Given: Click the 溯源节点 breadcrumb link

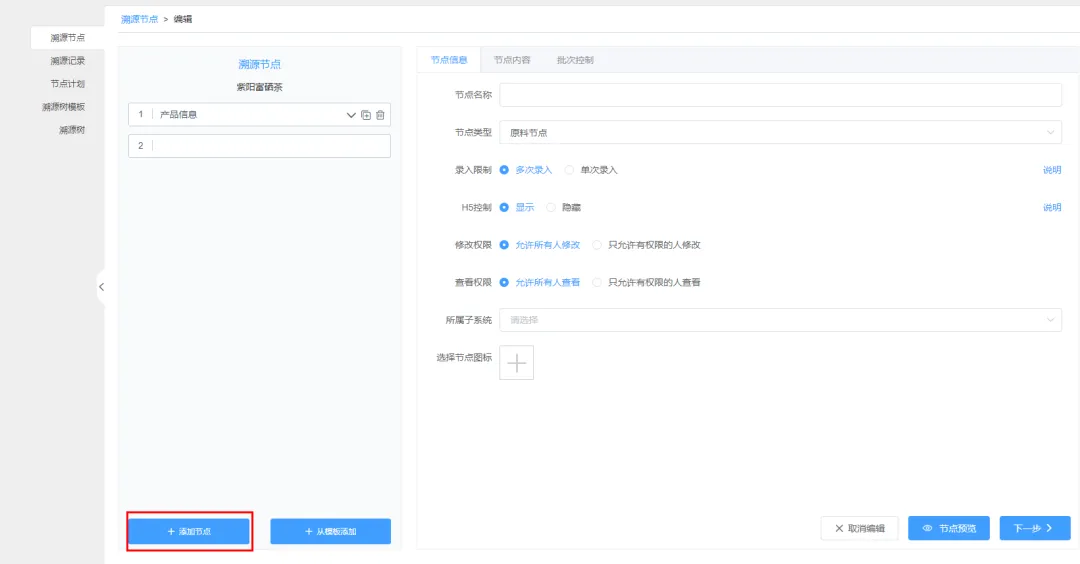Looking at the screenshot, I should pyautogui.click(x=140, y=19).
